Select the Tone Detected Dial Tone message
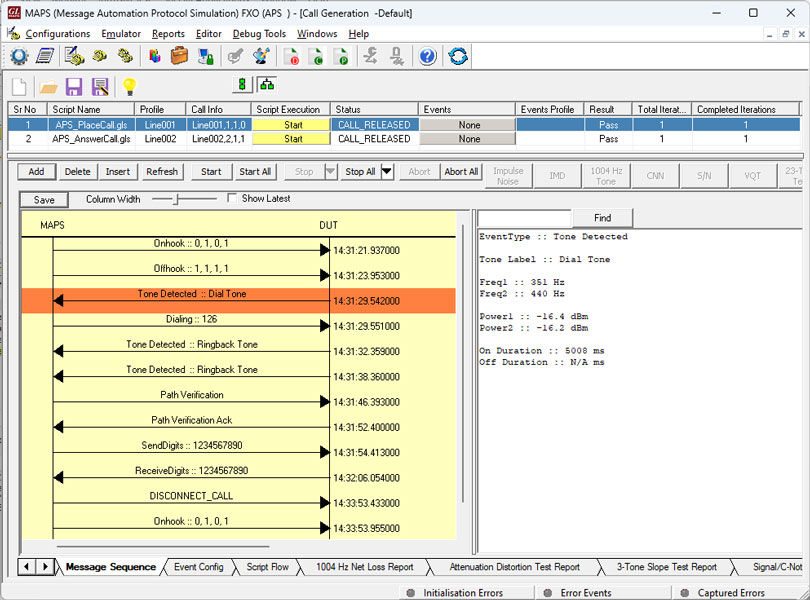This screenshot has height=600, width=810. (238, 301)
